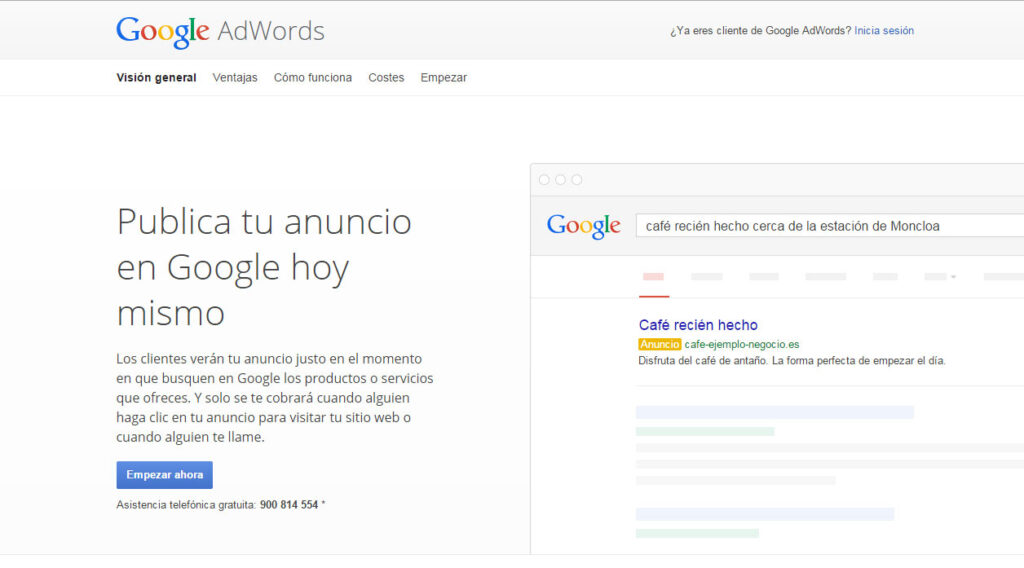This screenshot has height=568, width=1024.
Task: Click the headline Publica tu anuncio
Action: pos(264,267)
